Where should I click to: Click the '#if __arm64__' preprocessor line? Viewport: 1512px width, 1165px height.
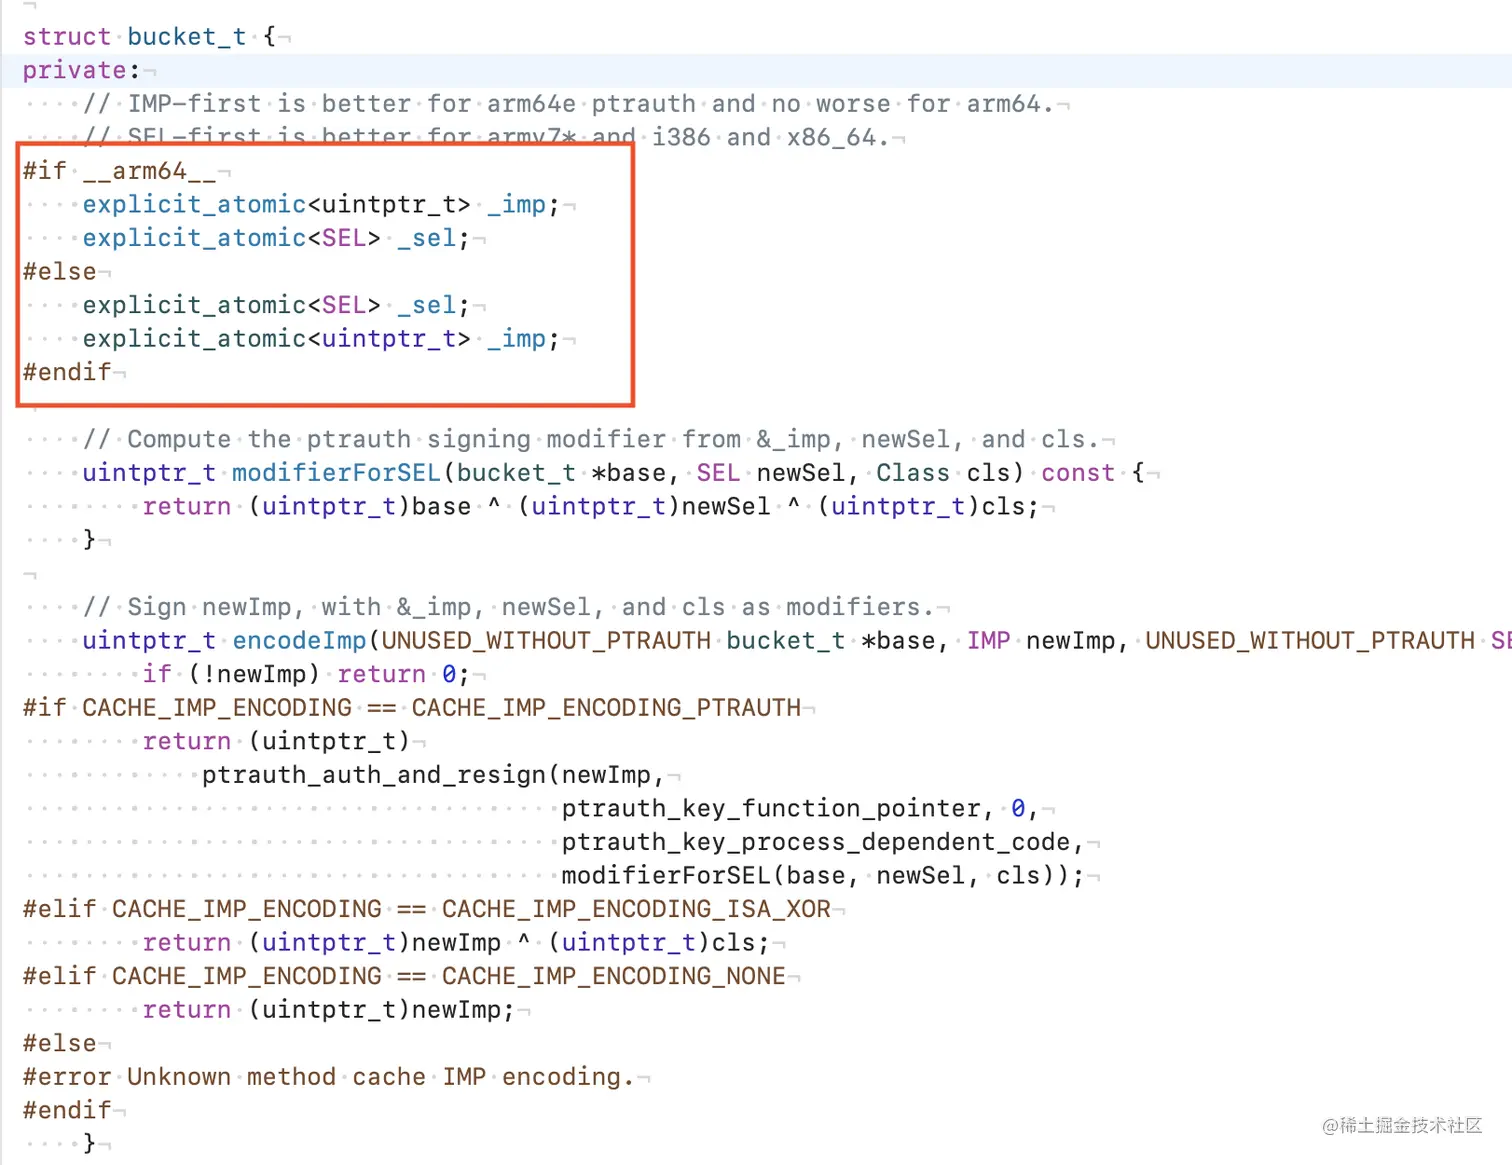tap(119, 171)
